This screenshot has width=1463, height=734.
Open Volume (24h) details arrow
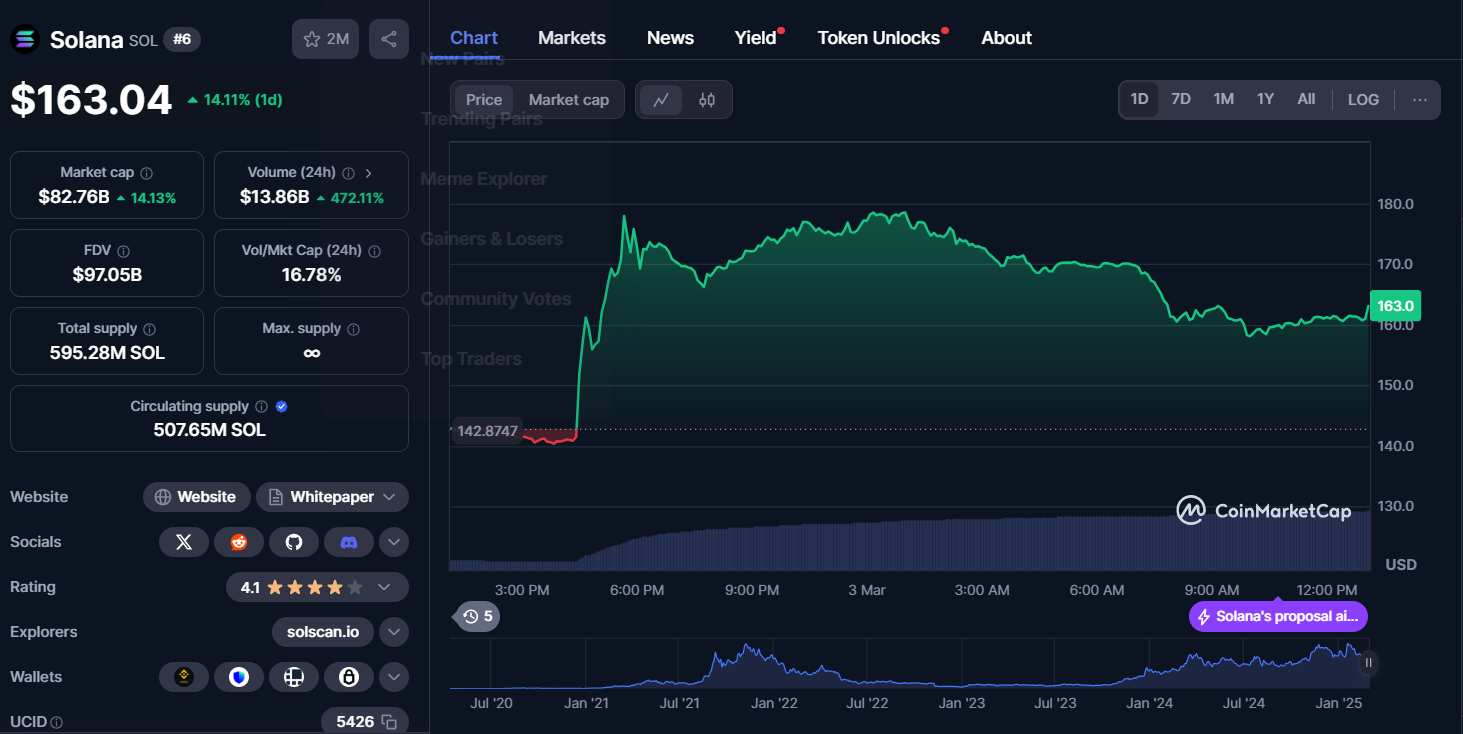[368, 173]
